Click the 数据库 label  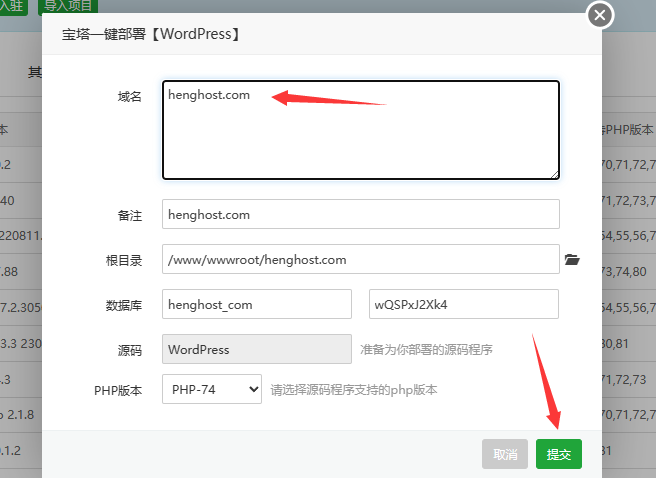tap(124, 305)
